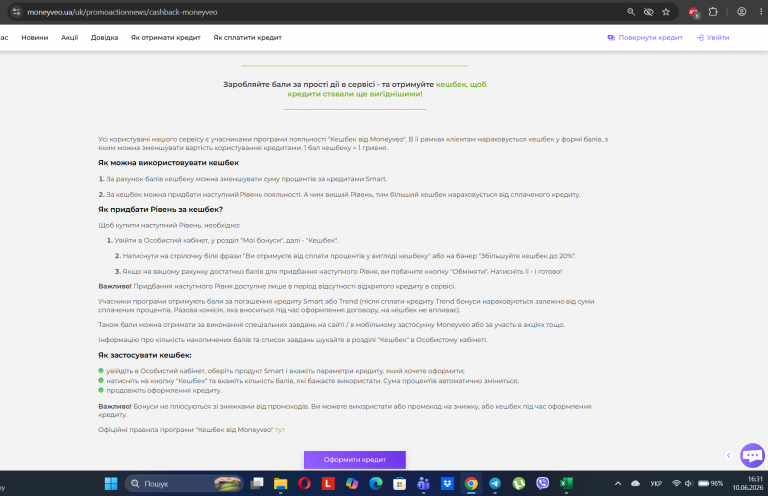The image size is (768, 496).
Task: Click the zoom magnifier icon in address bar
Action: click(x=631, y=12)
